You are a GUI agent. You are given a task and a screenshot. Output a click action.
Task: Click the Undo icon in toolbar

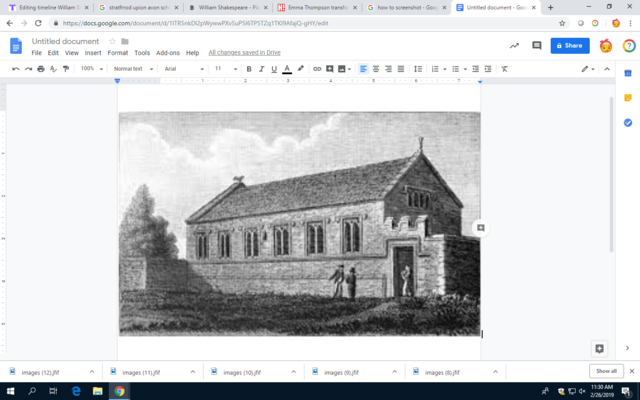(x=16, y=69)
